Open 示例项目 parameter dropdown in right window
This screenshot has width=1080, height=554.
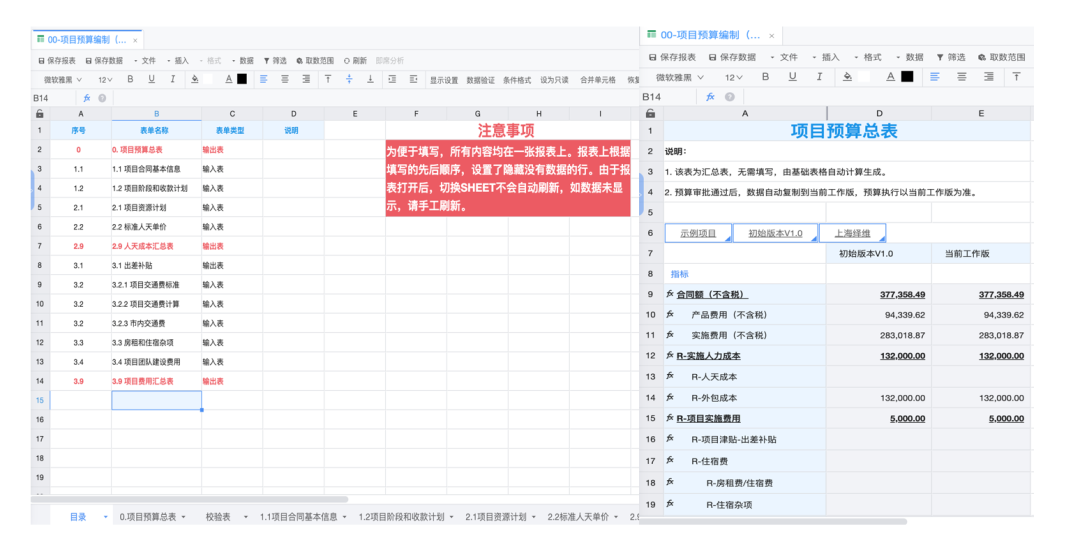click(x=698, y=233)
